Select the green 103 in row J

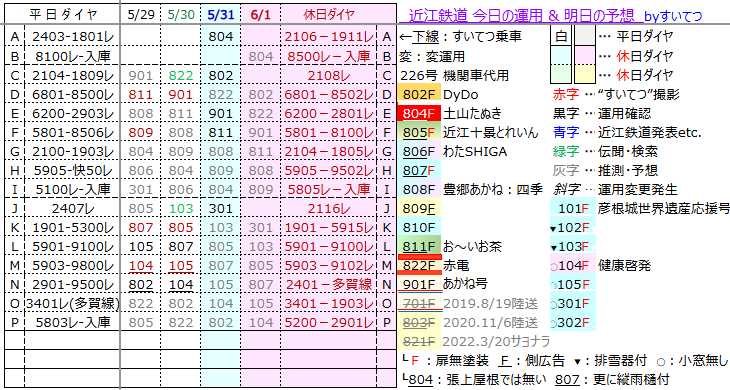tap(181, 208)
